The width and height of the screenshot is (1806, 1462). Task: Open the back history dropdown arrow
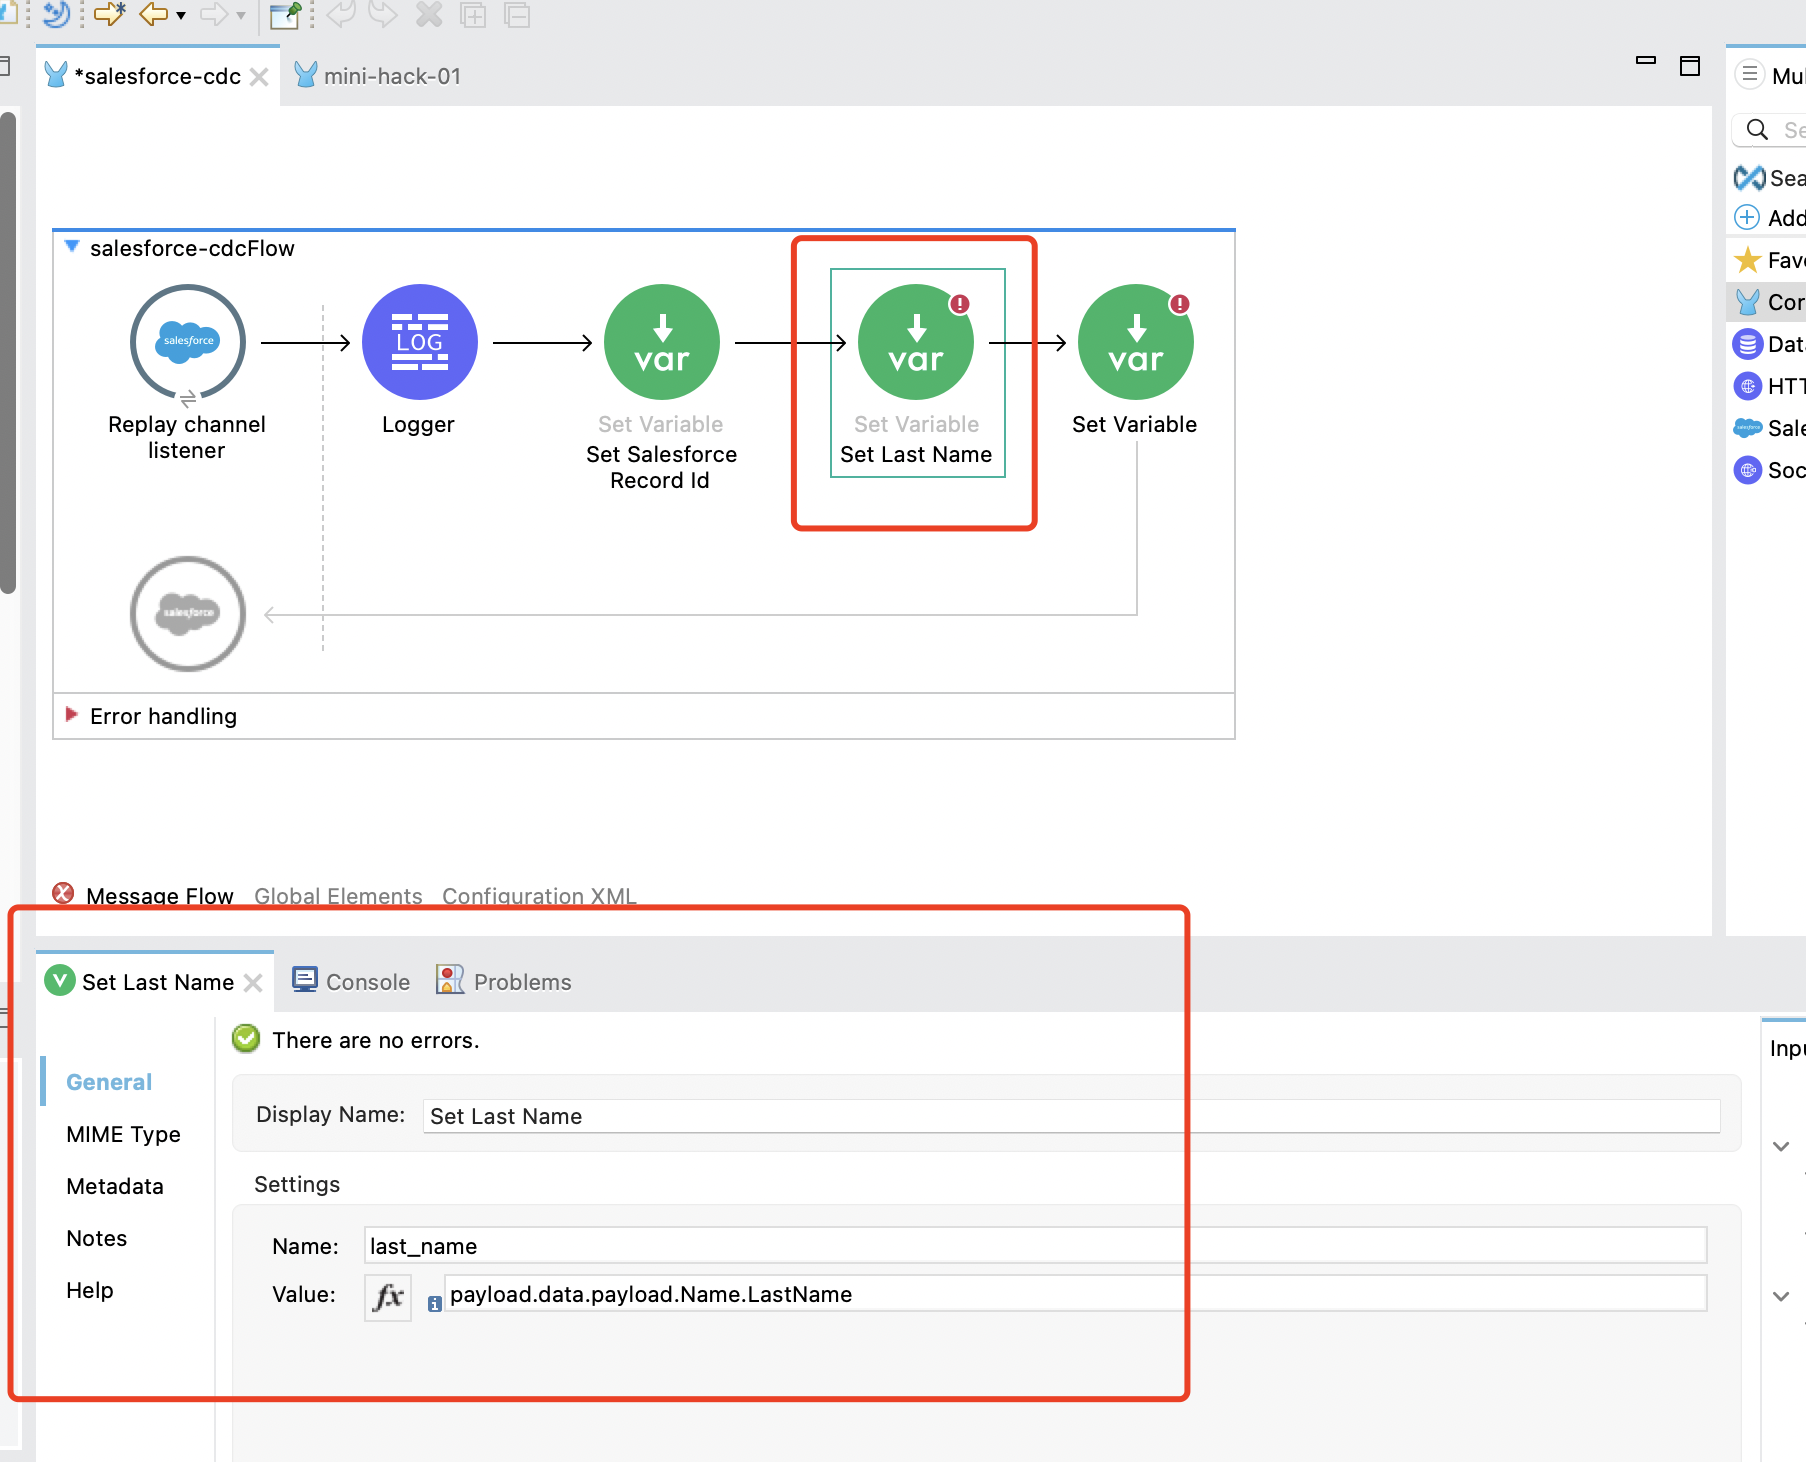[181, 15]
